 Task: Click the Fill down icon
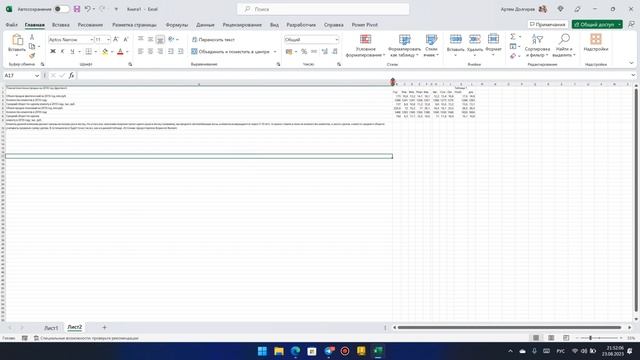tap(513, 47)
